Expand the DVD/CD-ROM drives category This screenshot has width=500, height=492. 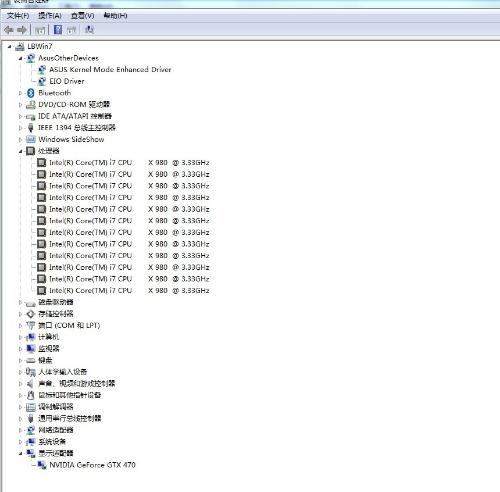tap(20, 105)
